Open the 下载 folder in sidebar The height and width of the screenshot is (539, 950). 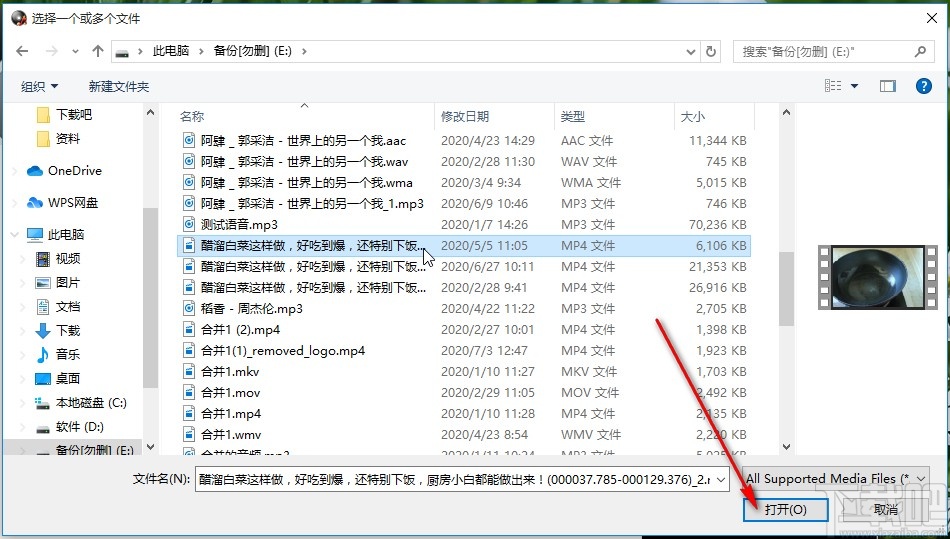point(58,331)
